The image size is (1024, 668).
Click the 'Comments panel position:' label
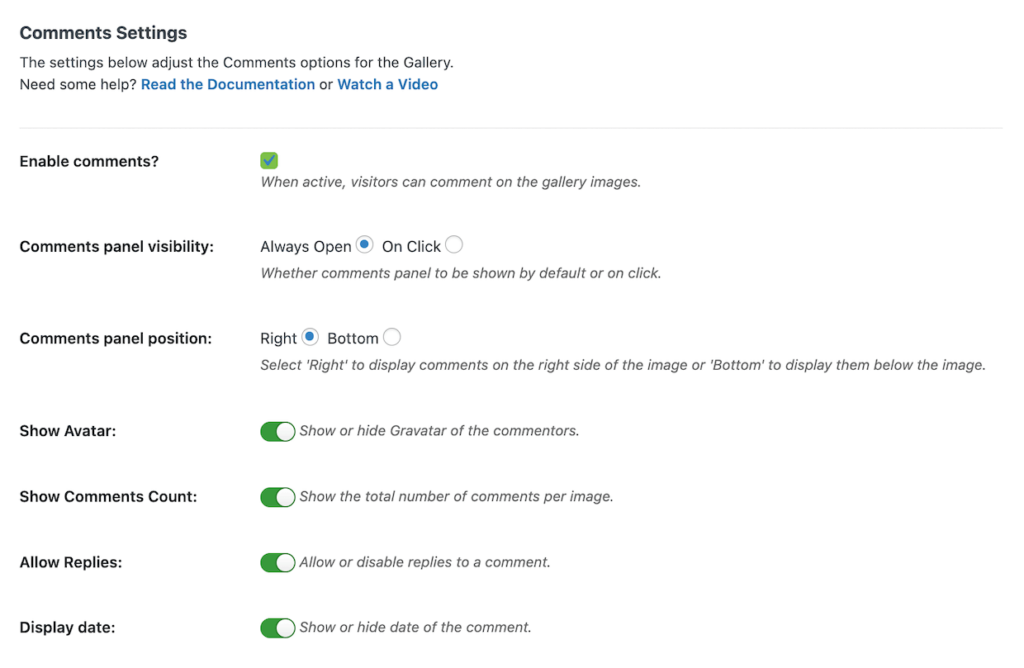[x=116, y=339]
